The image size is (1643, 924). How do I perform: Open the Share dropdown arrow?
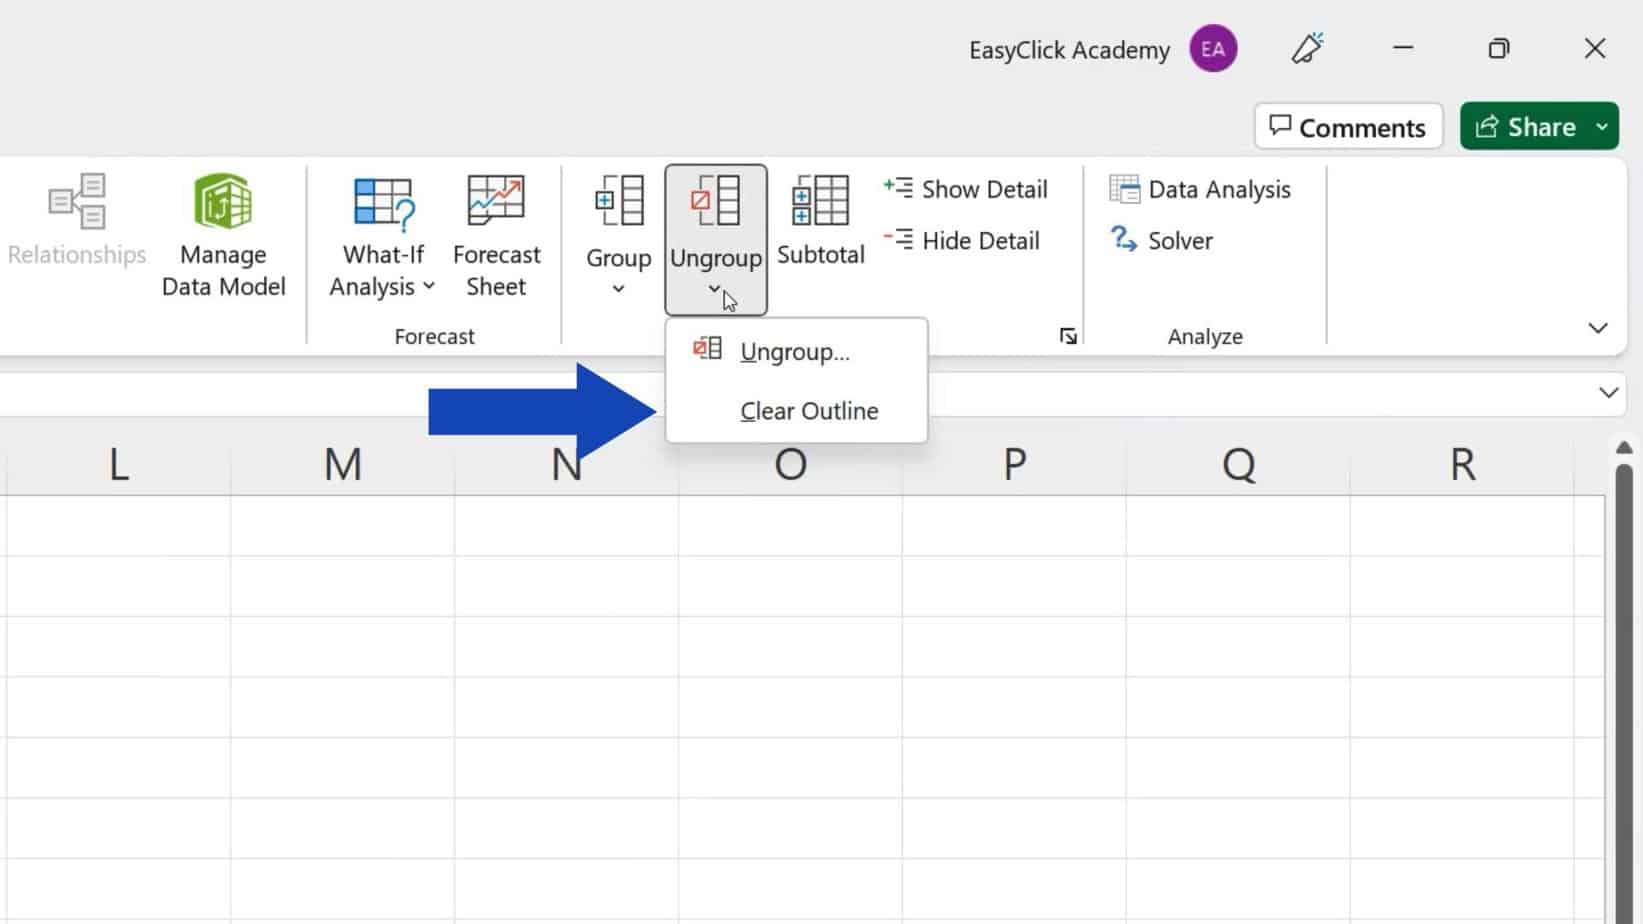(1601, 126)
